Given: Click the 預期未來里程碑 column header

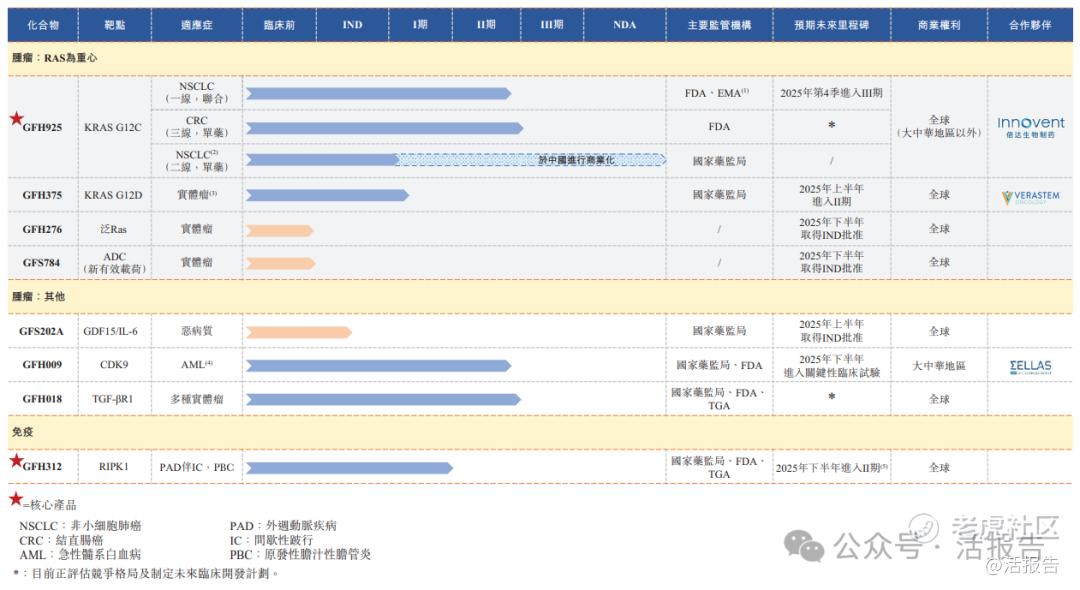Looking at the screenshot, I should (831, 25).
